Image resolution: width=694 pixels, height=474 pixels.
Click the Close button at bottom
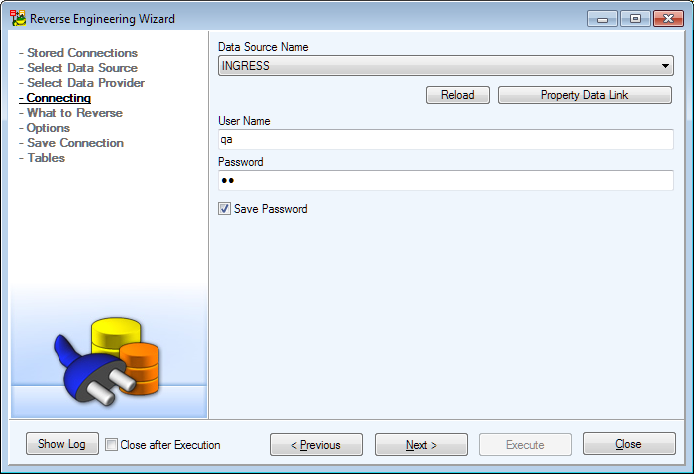(629, 444)
